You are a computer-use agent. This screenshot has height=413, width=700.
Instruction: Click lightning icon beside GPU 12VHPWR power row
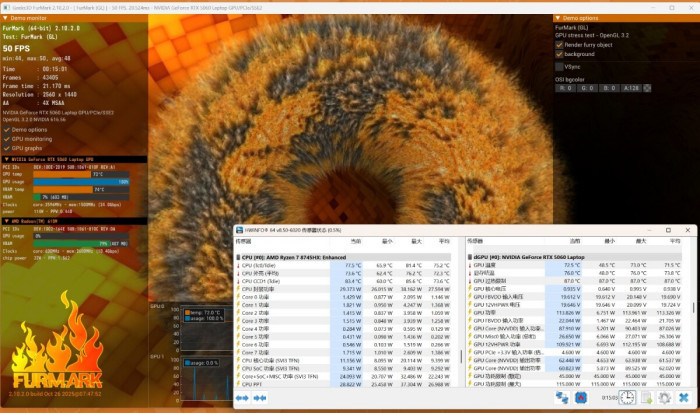(470, 344)
